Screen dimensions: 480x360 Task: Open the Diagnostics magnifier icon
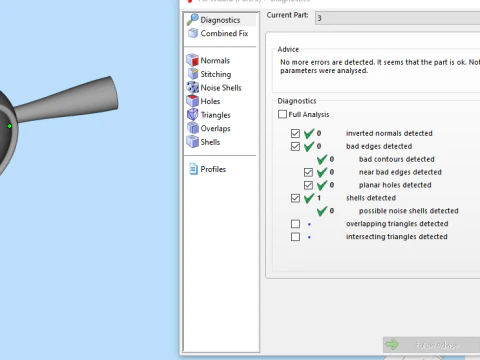point(192,19)
